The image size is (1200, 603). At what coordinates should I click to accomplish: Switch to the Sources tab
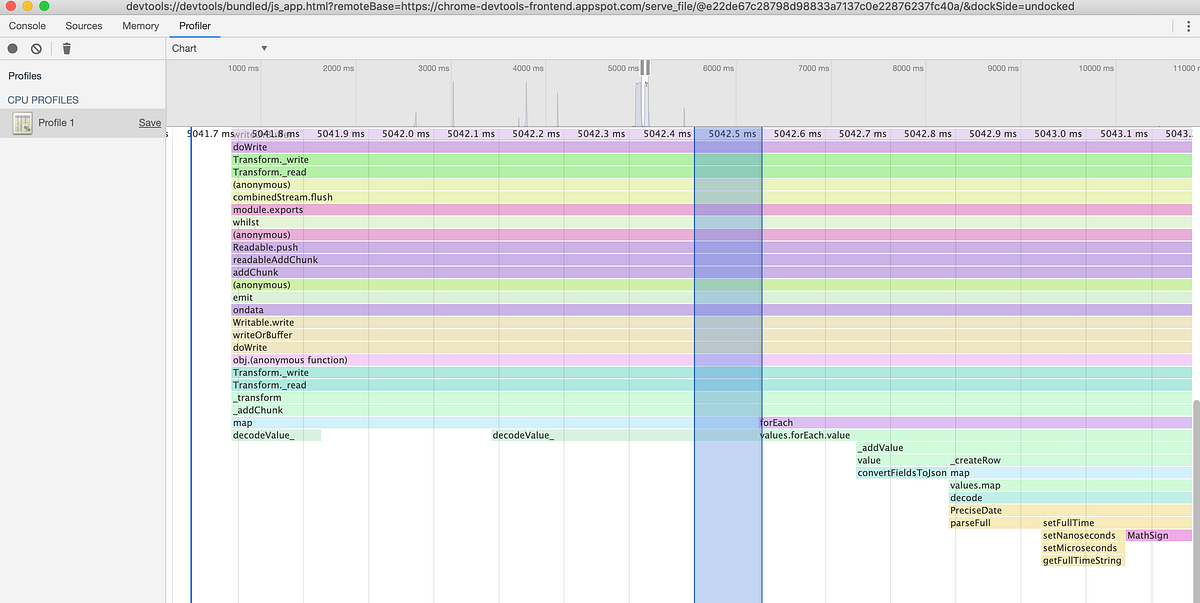click(83, 25)
